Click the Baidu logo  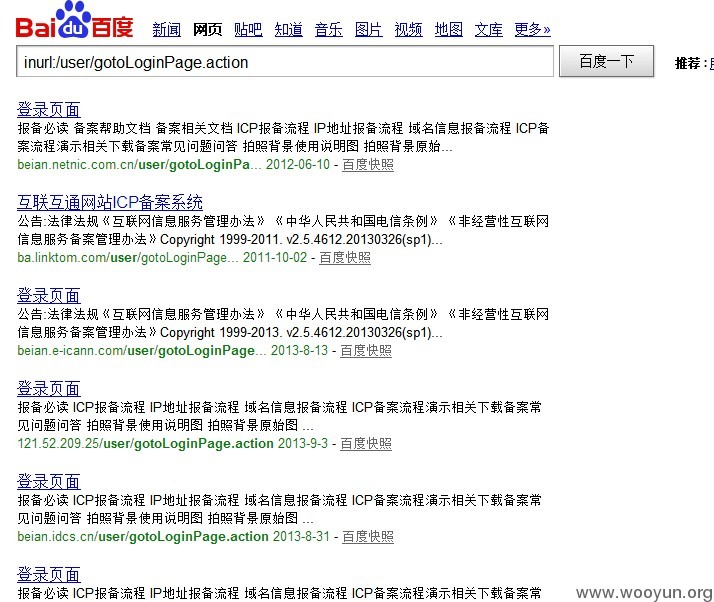(74, 20)
